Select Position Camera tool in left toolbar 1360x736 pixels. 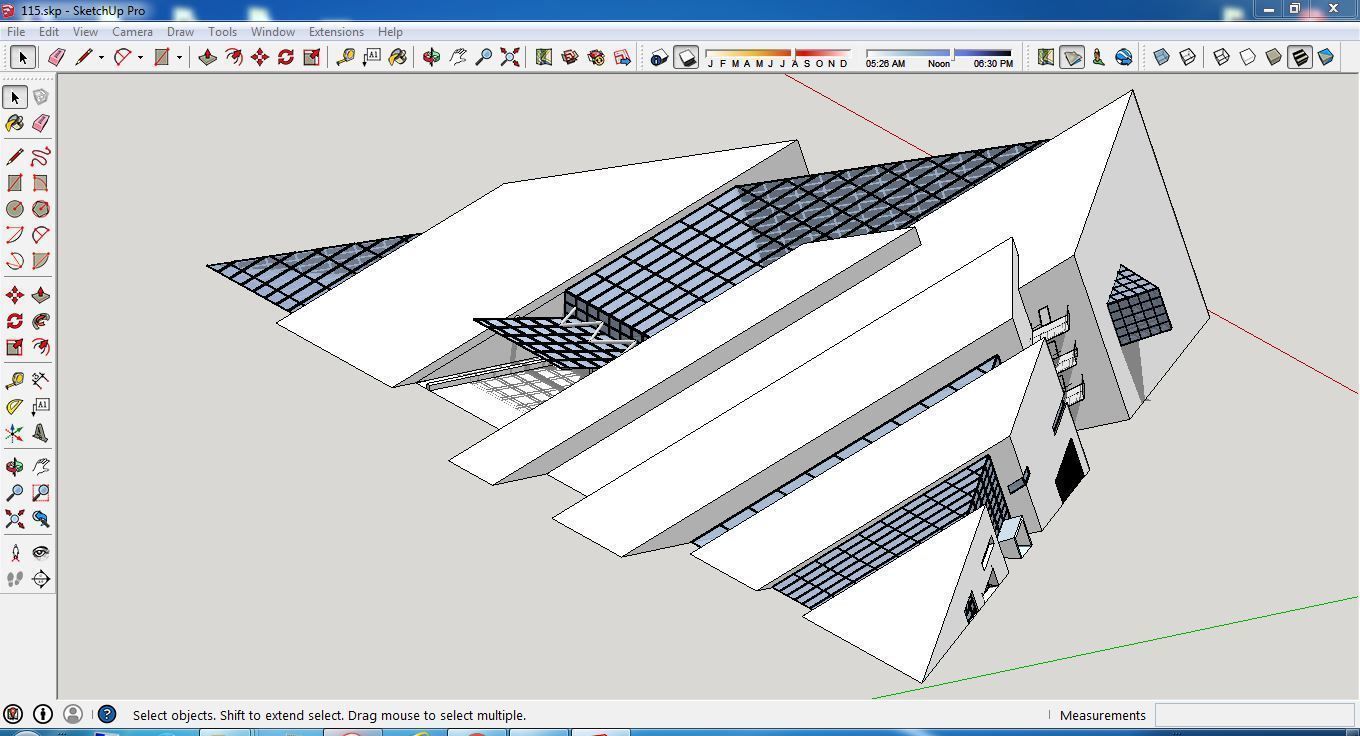[15, 552]
